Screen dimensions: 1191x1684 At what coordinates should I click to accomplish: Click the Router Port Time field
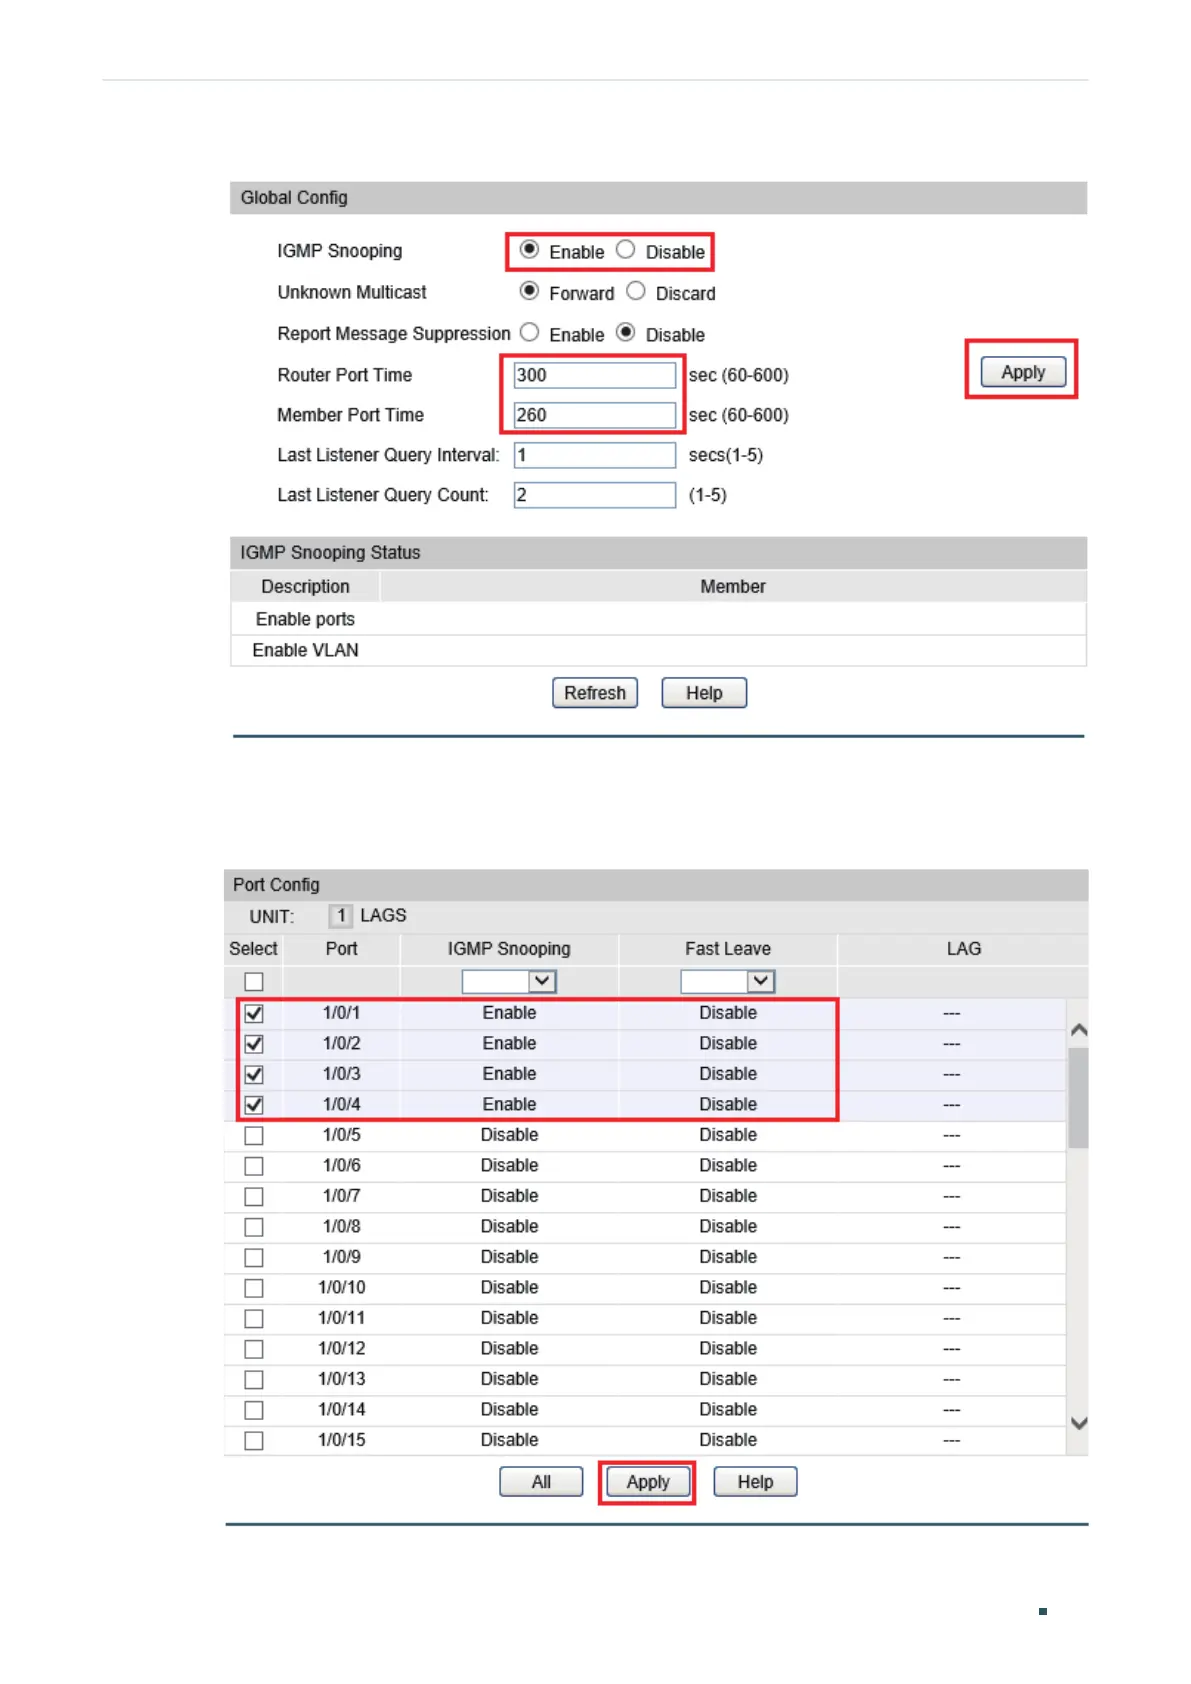click(x=595, y=375)
